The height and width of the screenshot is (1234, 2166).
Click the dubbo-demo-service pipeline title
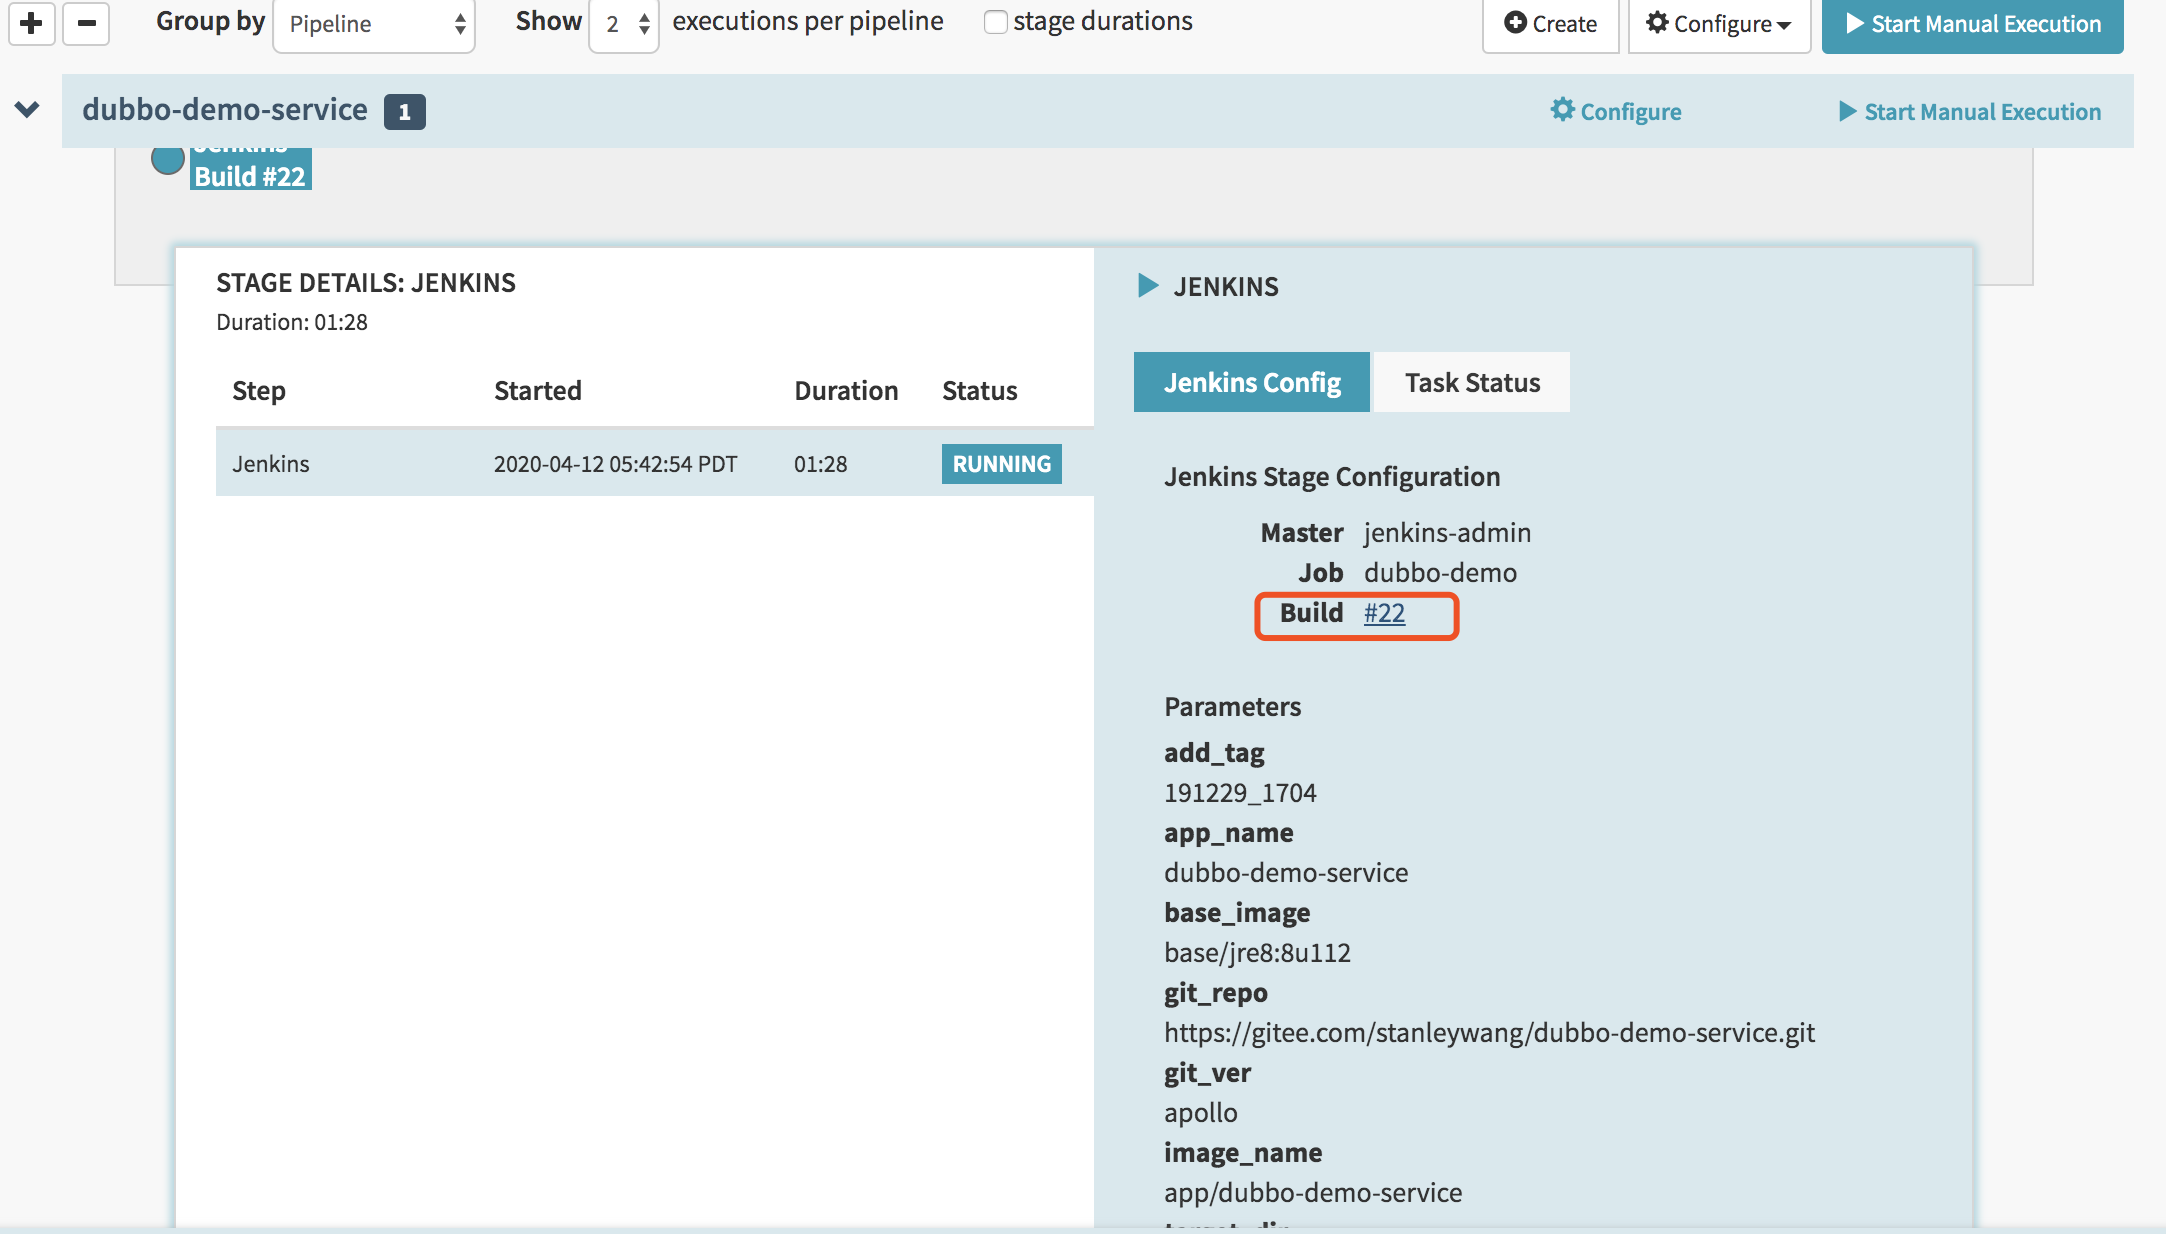(x=225, y=109)
